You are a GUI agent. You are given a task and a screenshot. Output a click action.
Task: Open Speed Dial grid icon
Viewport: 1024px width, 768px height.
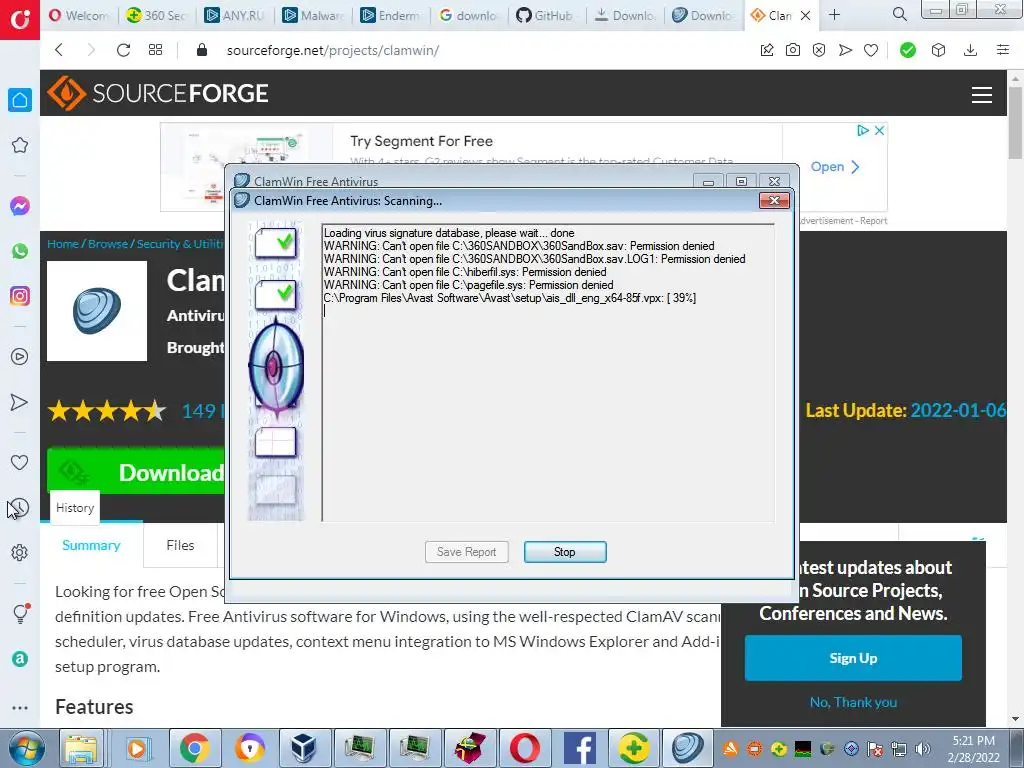click(155, 50)
